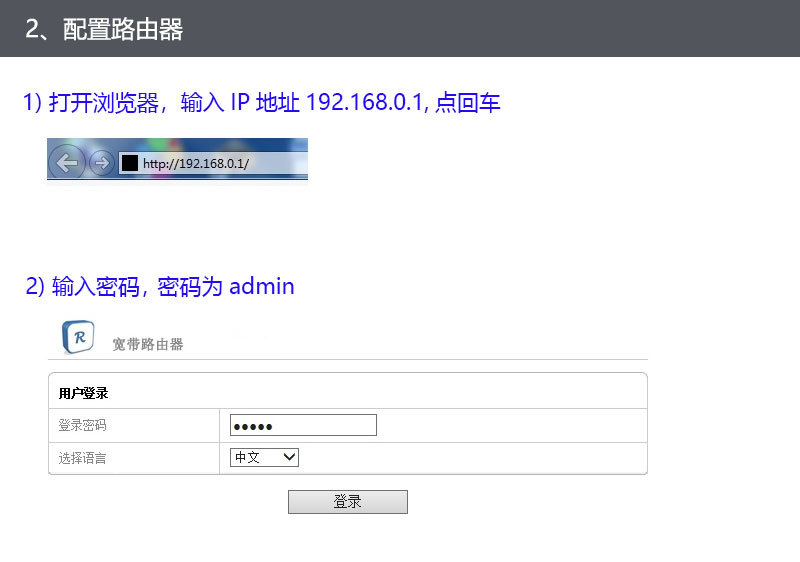Click the 选择语言 field label
The image size is (800, 562).
pyautogui.click(x=82, y=458)
